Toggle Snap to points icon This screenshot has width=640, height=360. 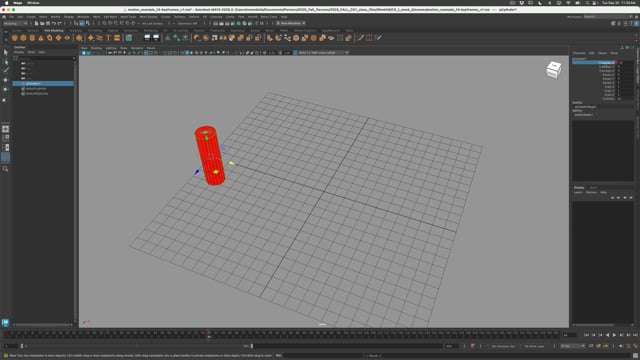pos(116,24)
